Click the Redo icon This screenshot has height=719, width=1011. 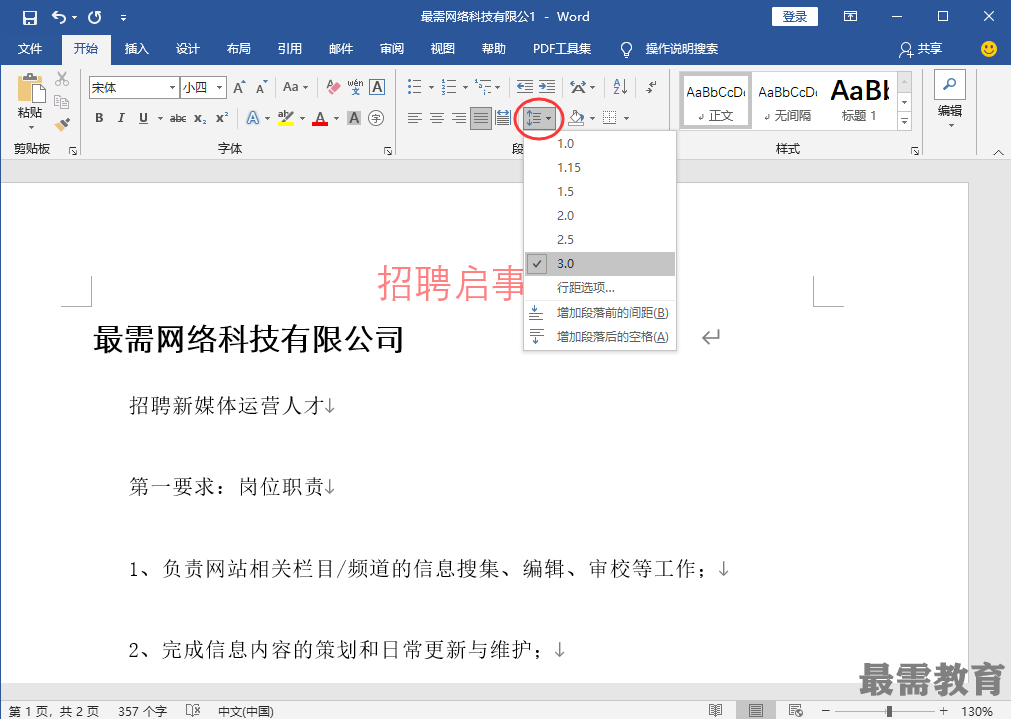coord(95,17)
